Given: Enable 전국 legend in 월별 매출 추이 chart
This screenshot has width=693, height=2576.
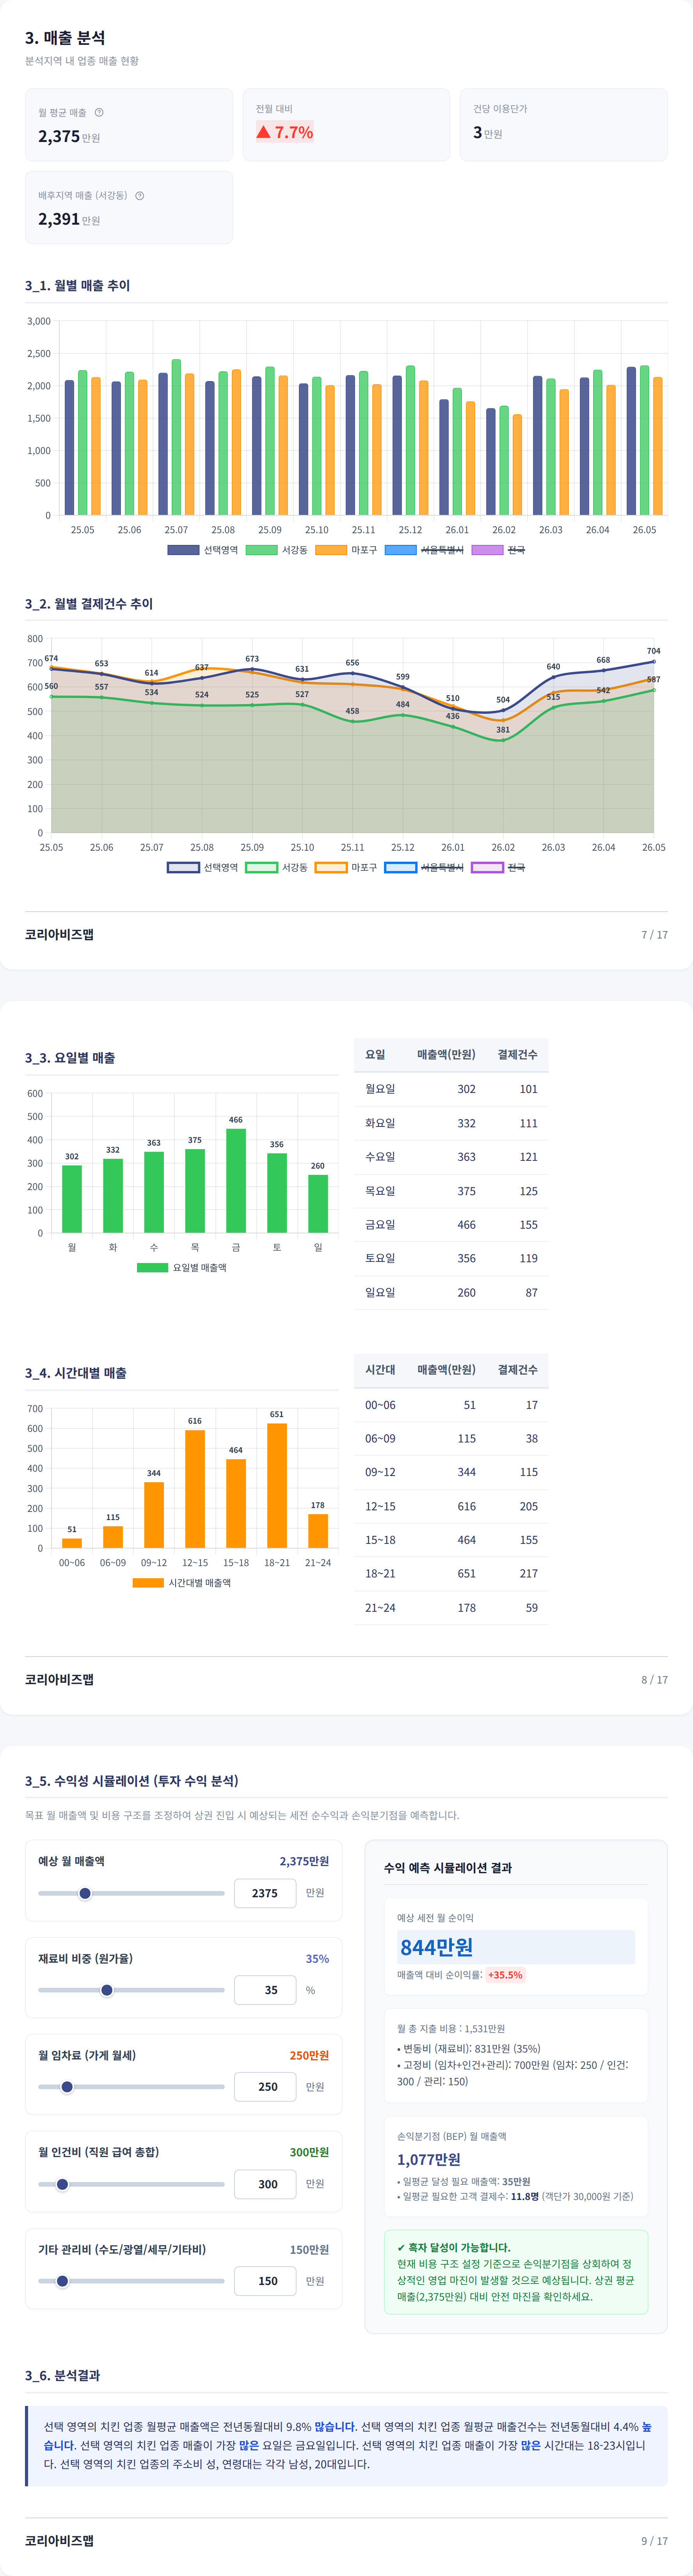Looking at the screenshot, I should tap(498, 550).
